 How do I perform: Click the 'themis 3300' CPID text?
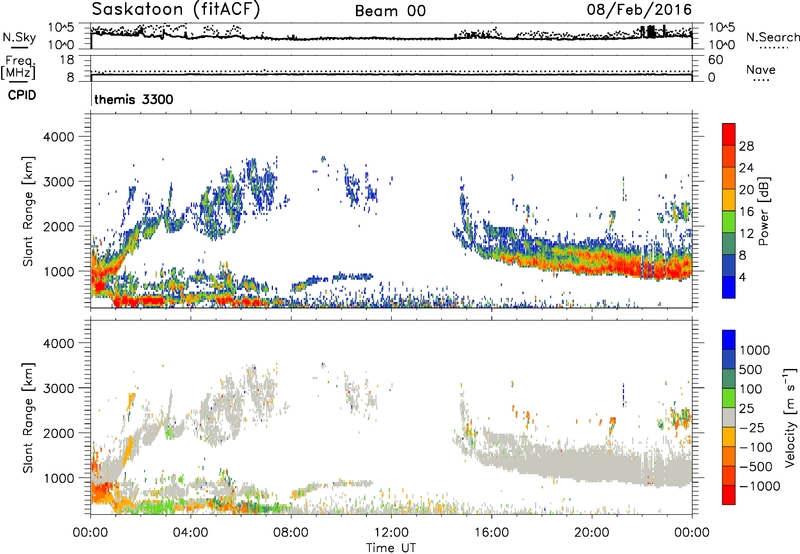(x=134, y=99)
